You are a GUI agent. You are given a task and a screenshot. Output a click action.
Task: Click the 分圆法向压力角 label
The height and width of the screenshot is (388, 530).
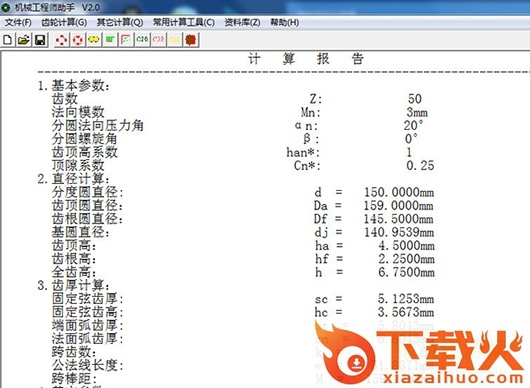click(x=98, y=125)
